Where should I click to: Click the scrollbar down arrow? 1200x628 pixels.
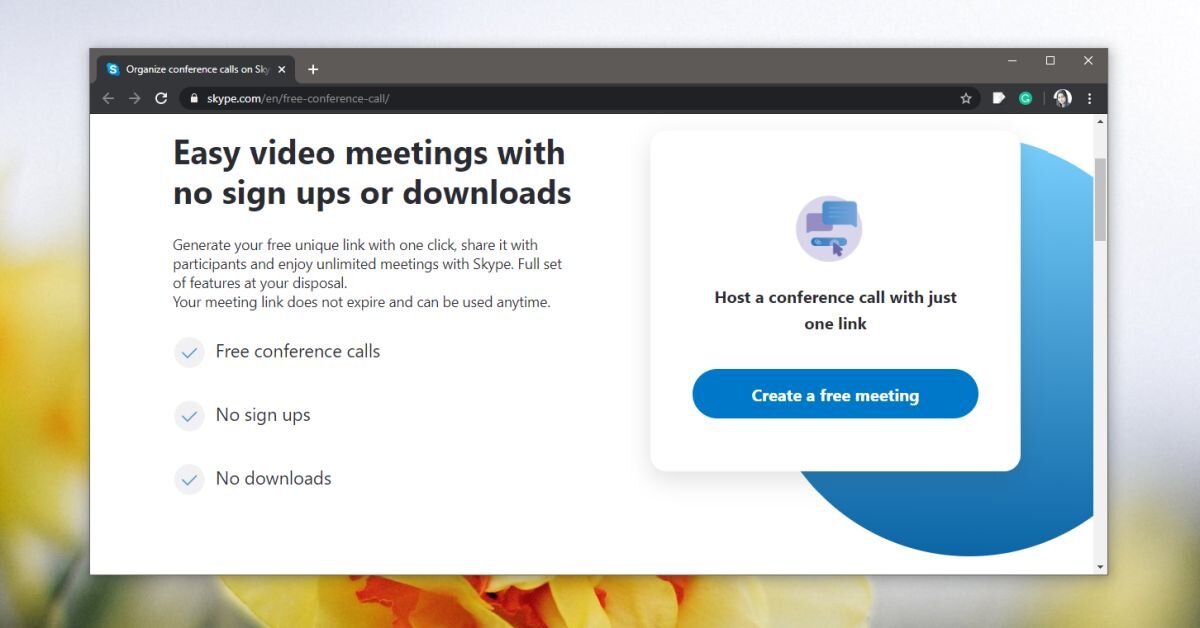pos(1101,567)
